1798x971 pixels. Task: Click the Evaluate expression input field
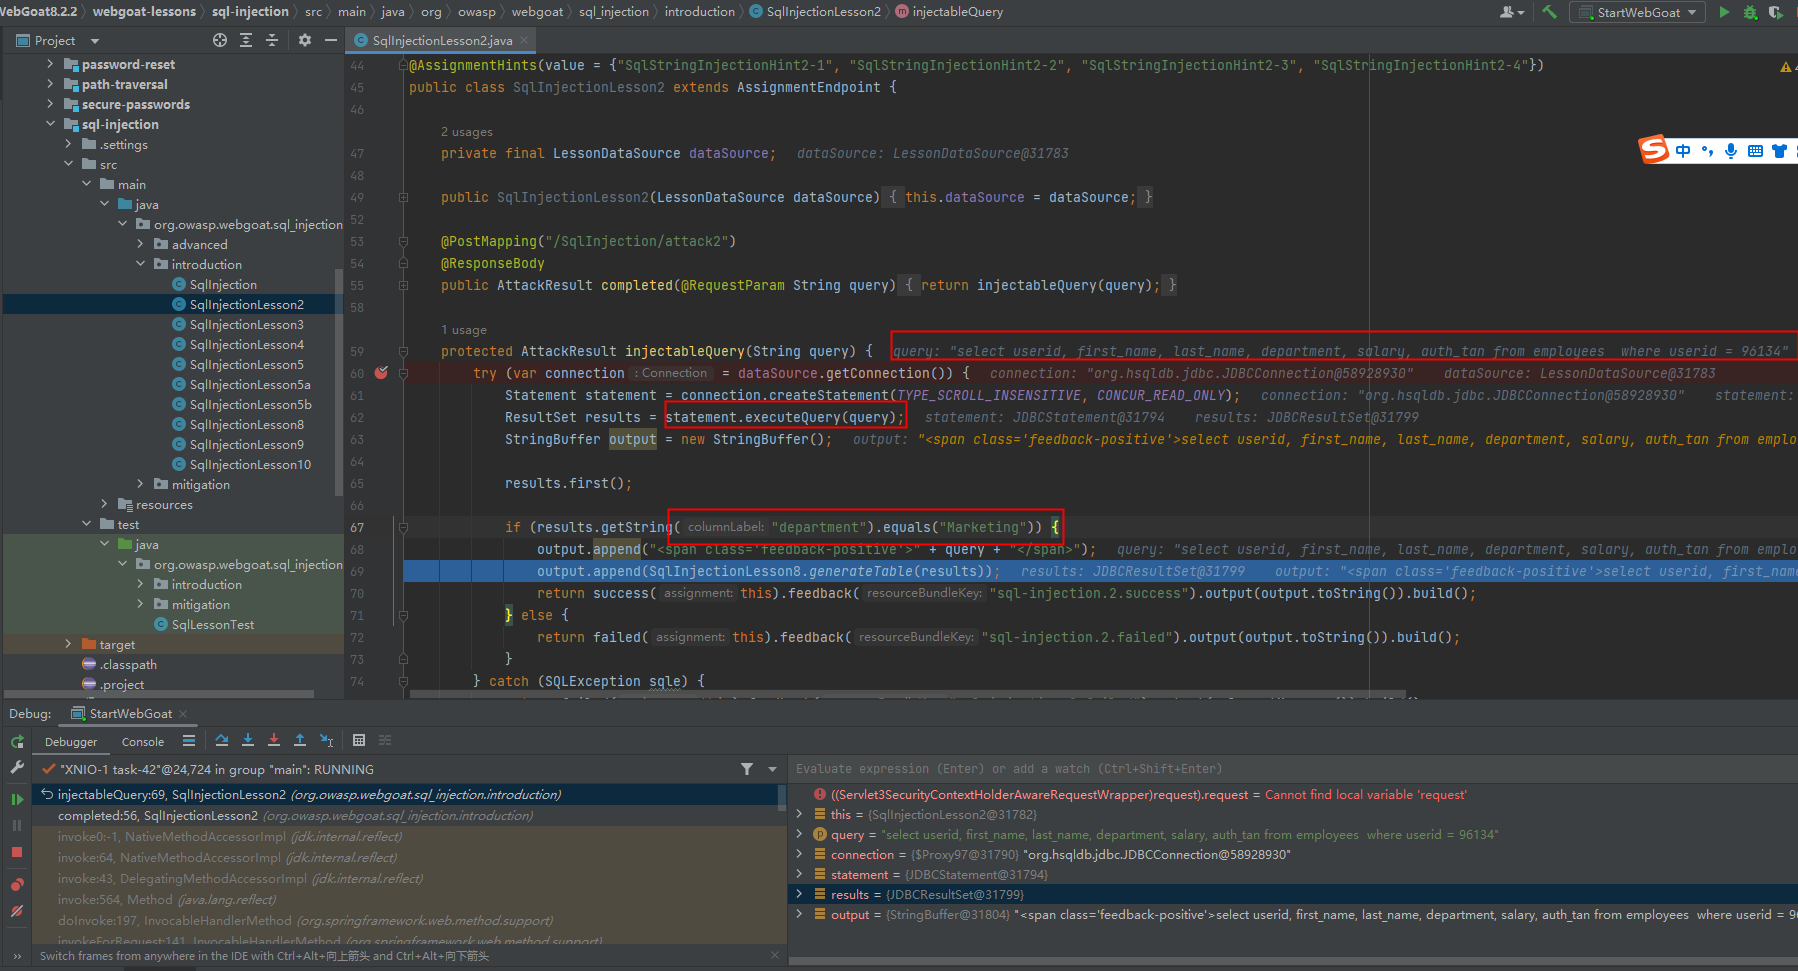[x=1290, y=769]
